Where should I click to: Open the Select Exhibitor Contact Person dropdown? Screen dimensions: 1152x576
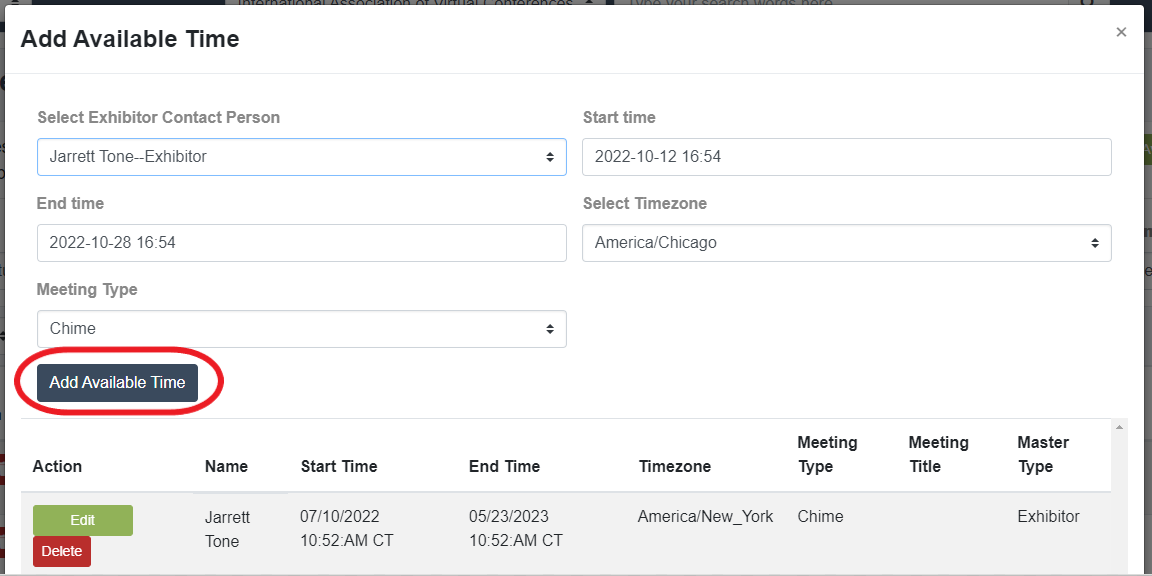(x=302, y=156)
